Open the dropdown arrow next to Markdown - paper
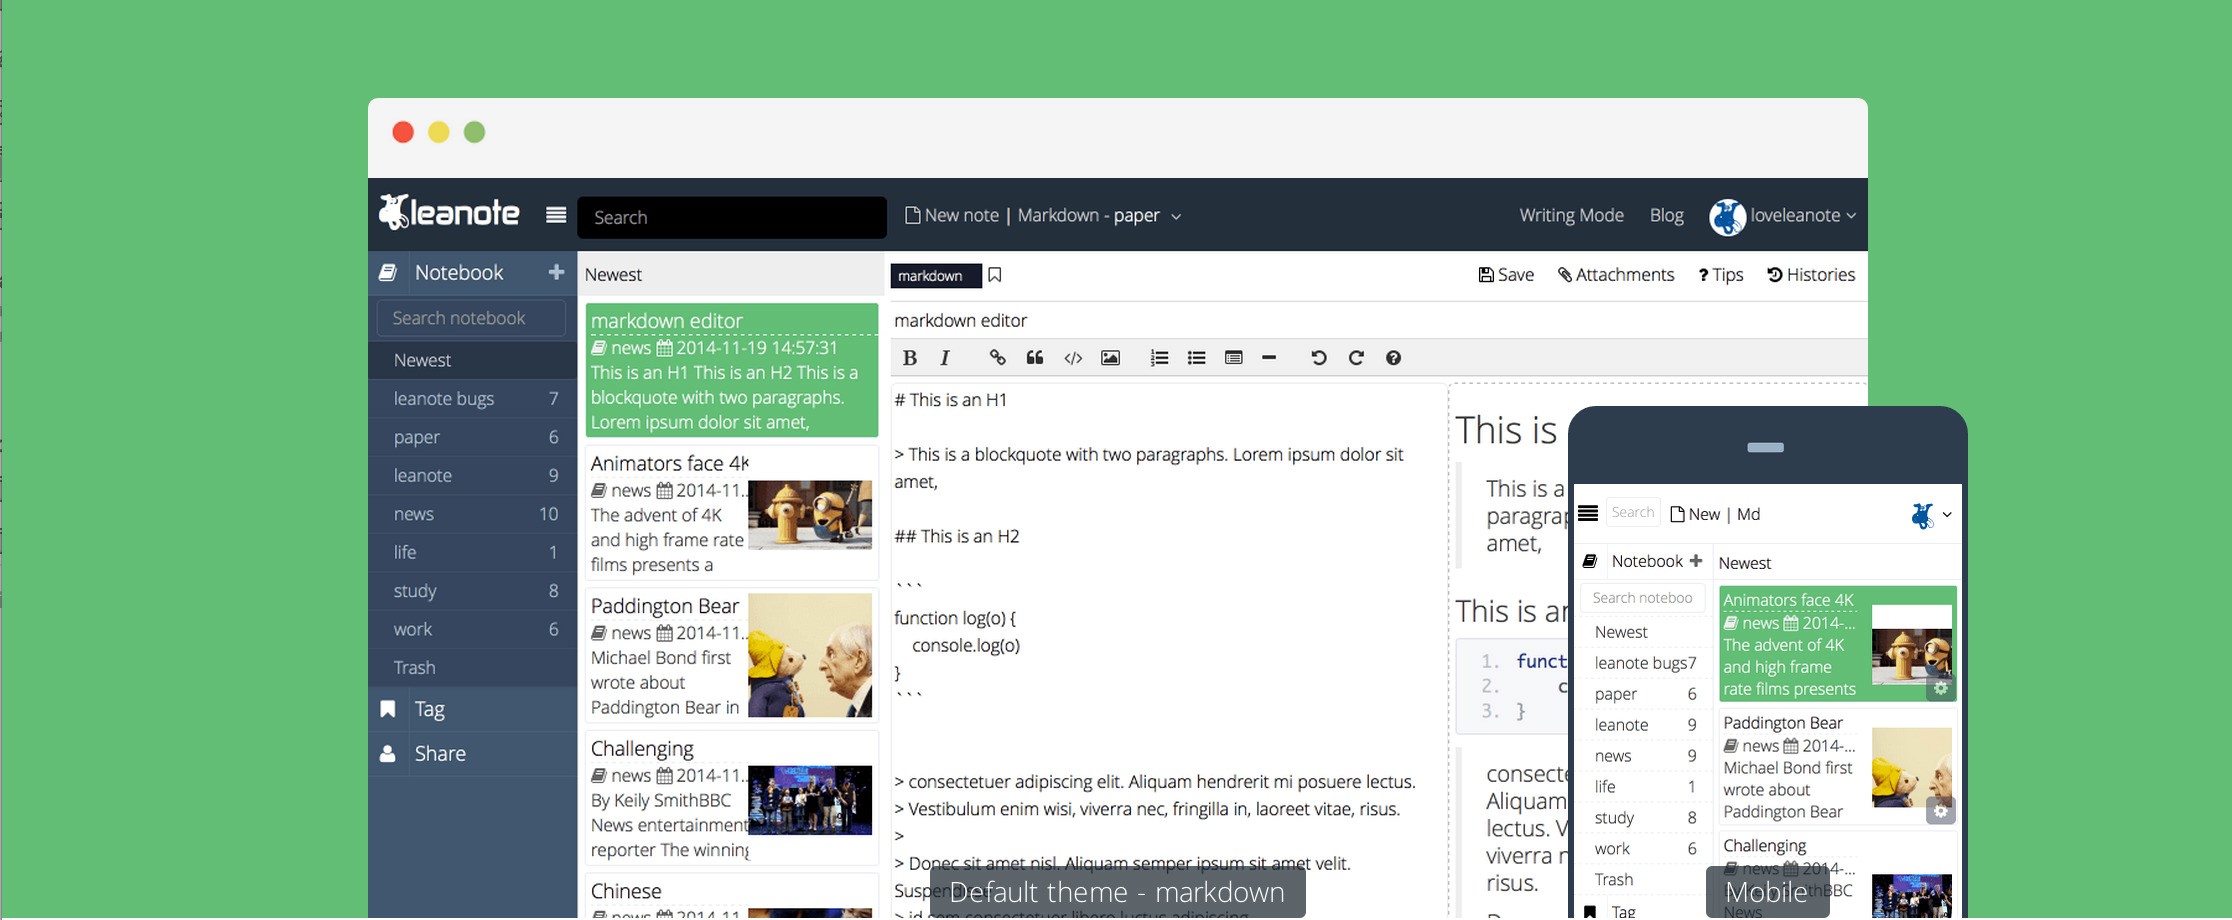This screenshot has width=2232, height=920. pos(1176,217)
